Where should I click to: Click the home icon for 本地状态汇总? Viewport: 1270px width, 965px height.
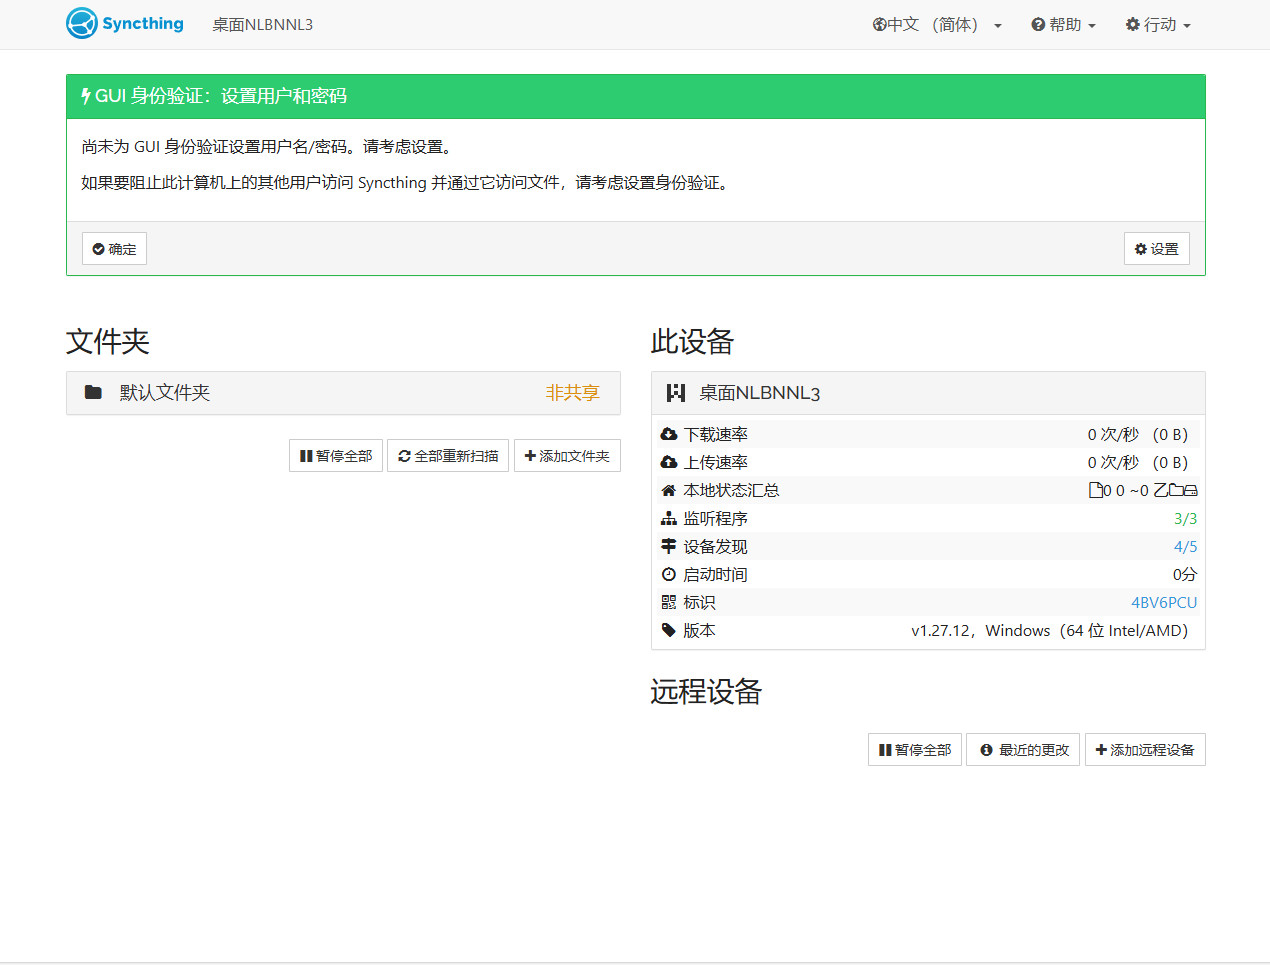[669, 490]
